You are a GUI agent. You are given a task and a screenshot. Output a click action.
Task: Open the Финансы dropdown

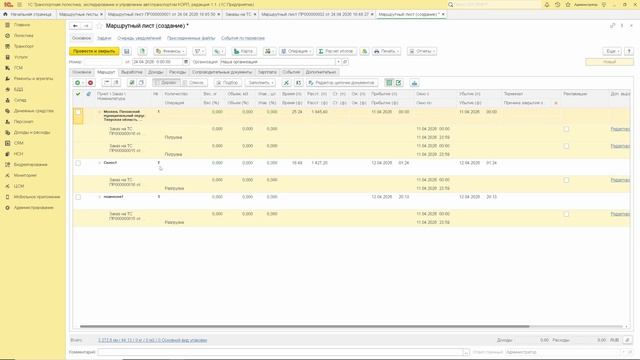(x=170, y=51)
